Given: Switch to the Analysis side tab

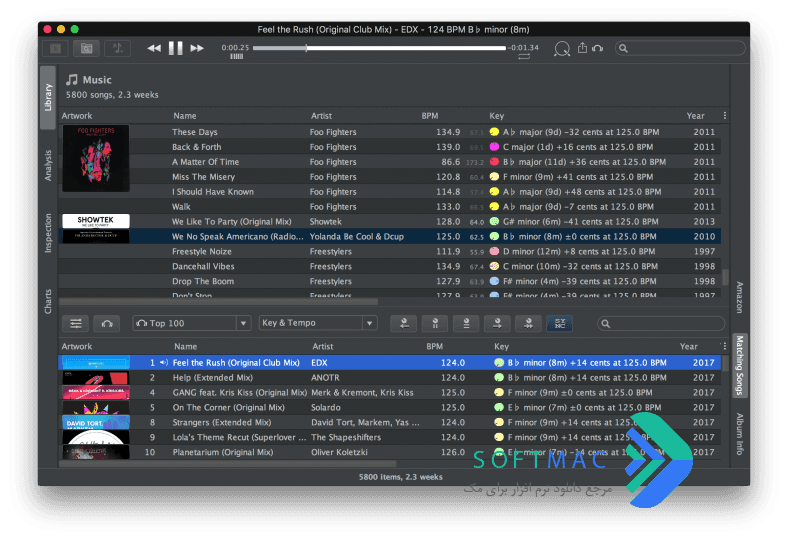Looking at the screenshot, I should 48,165.
